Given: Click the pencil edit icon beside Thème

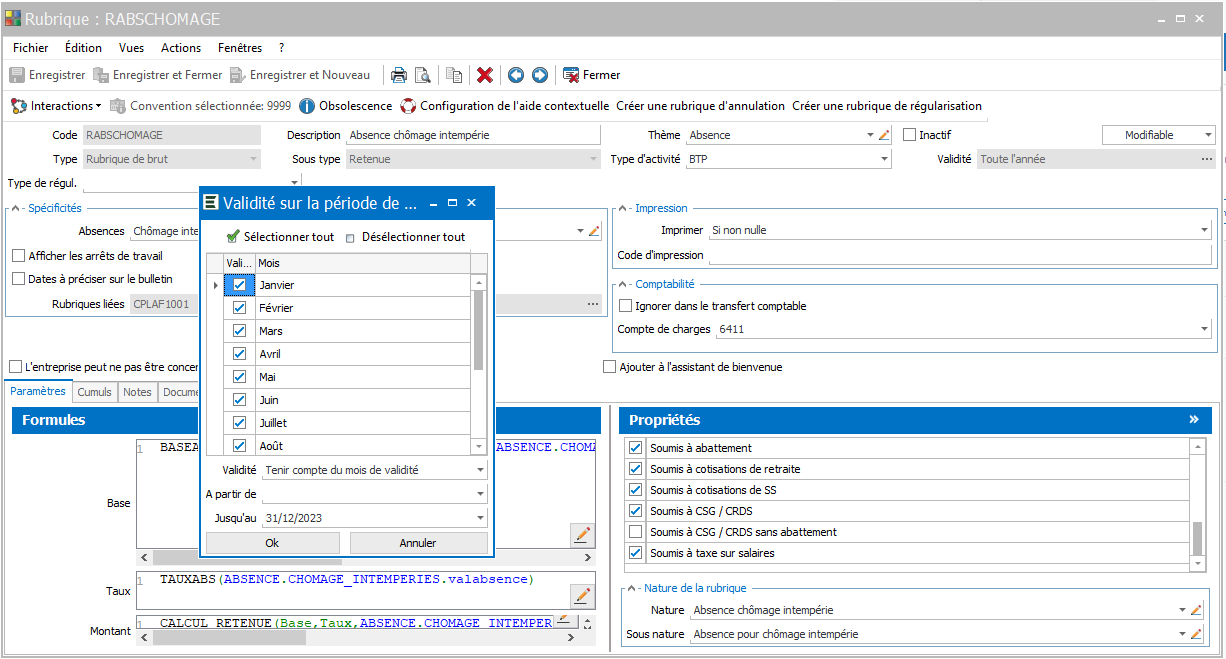Looking at the screenshot, I should coord(883,135).
